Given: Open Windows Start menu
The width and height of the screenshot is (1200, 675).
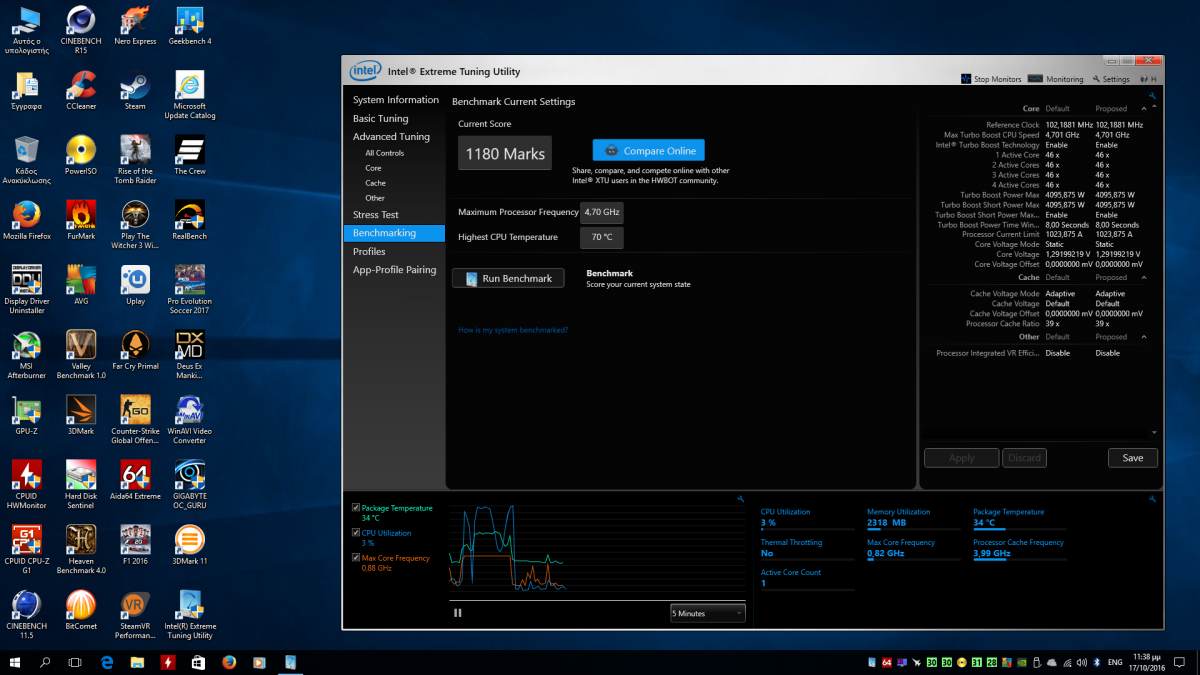Looking at the screenshot, I should (x=16, y=662).
